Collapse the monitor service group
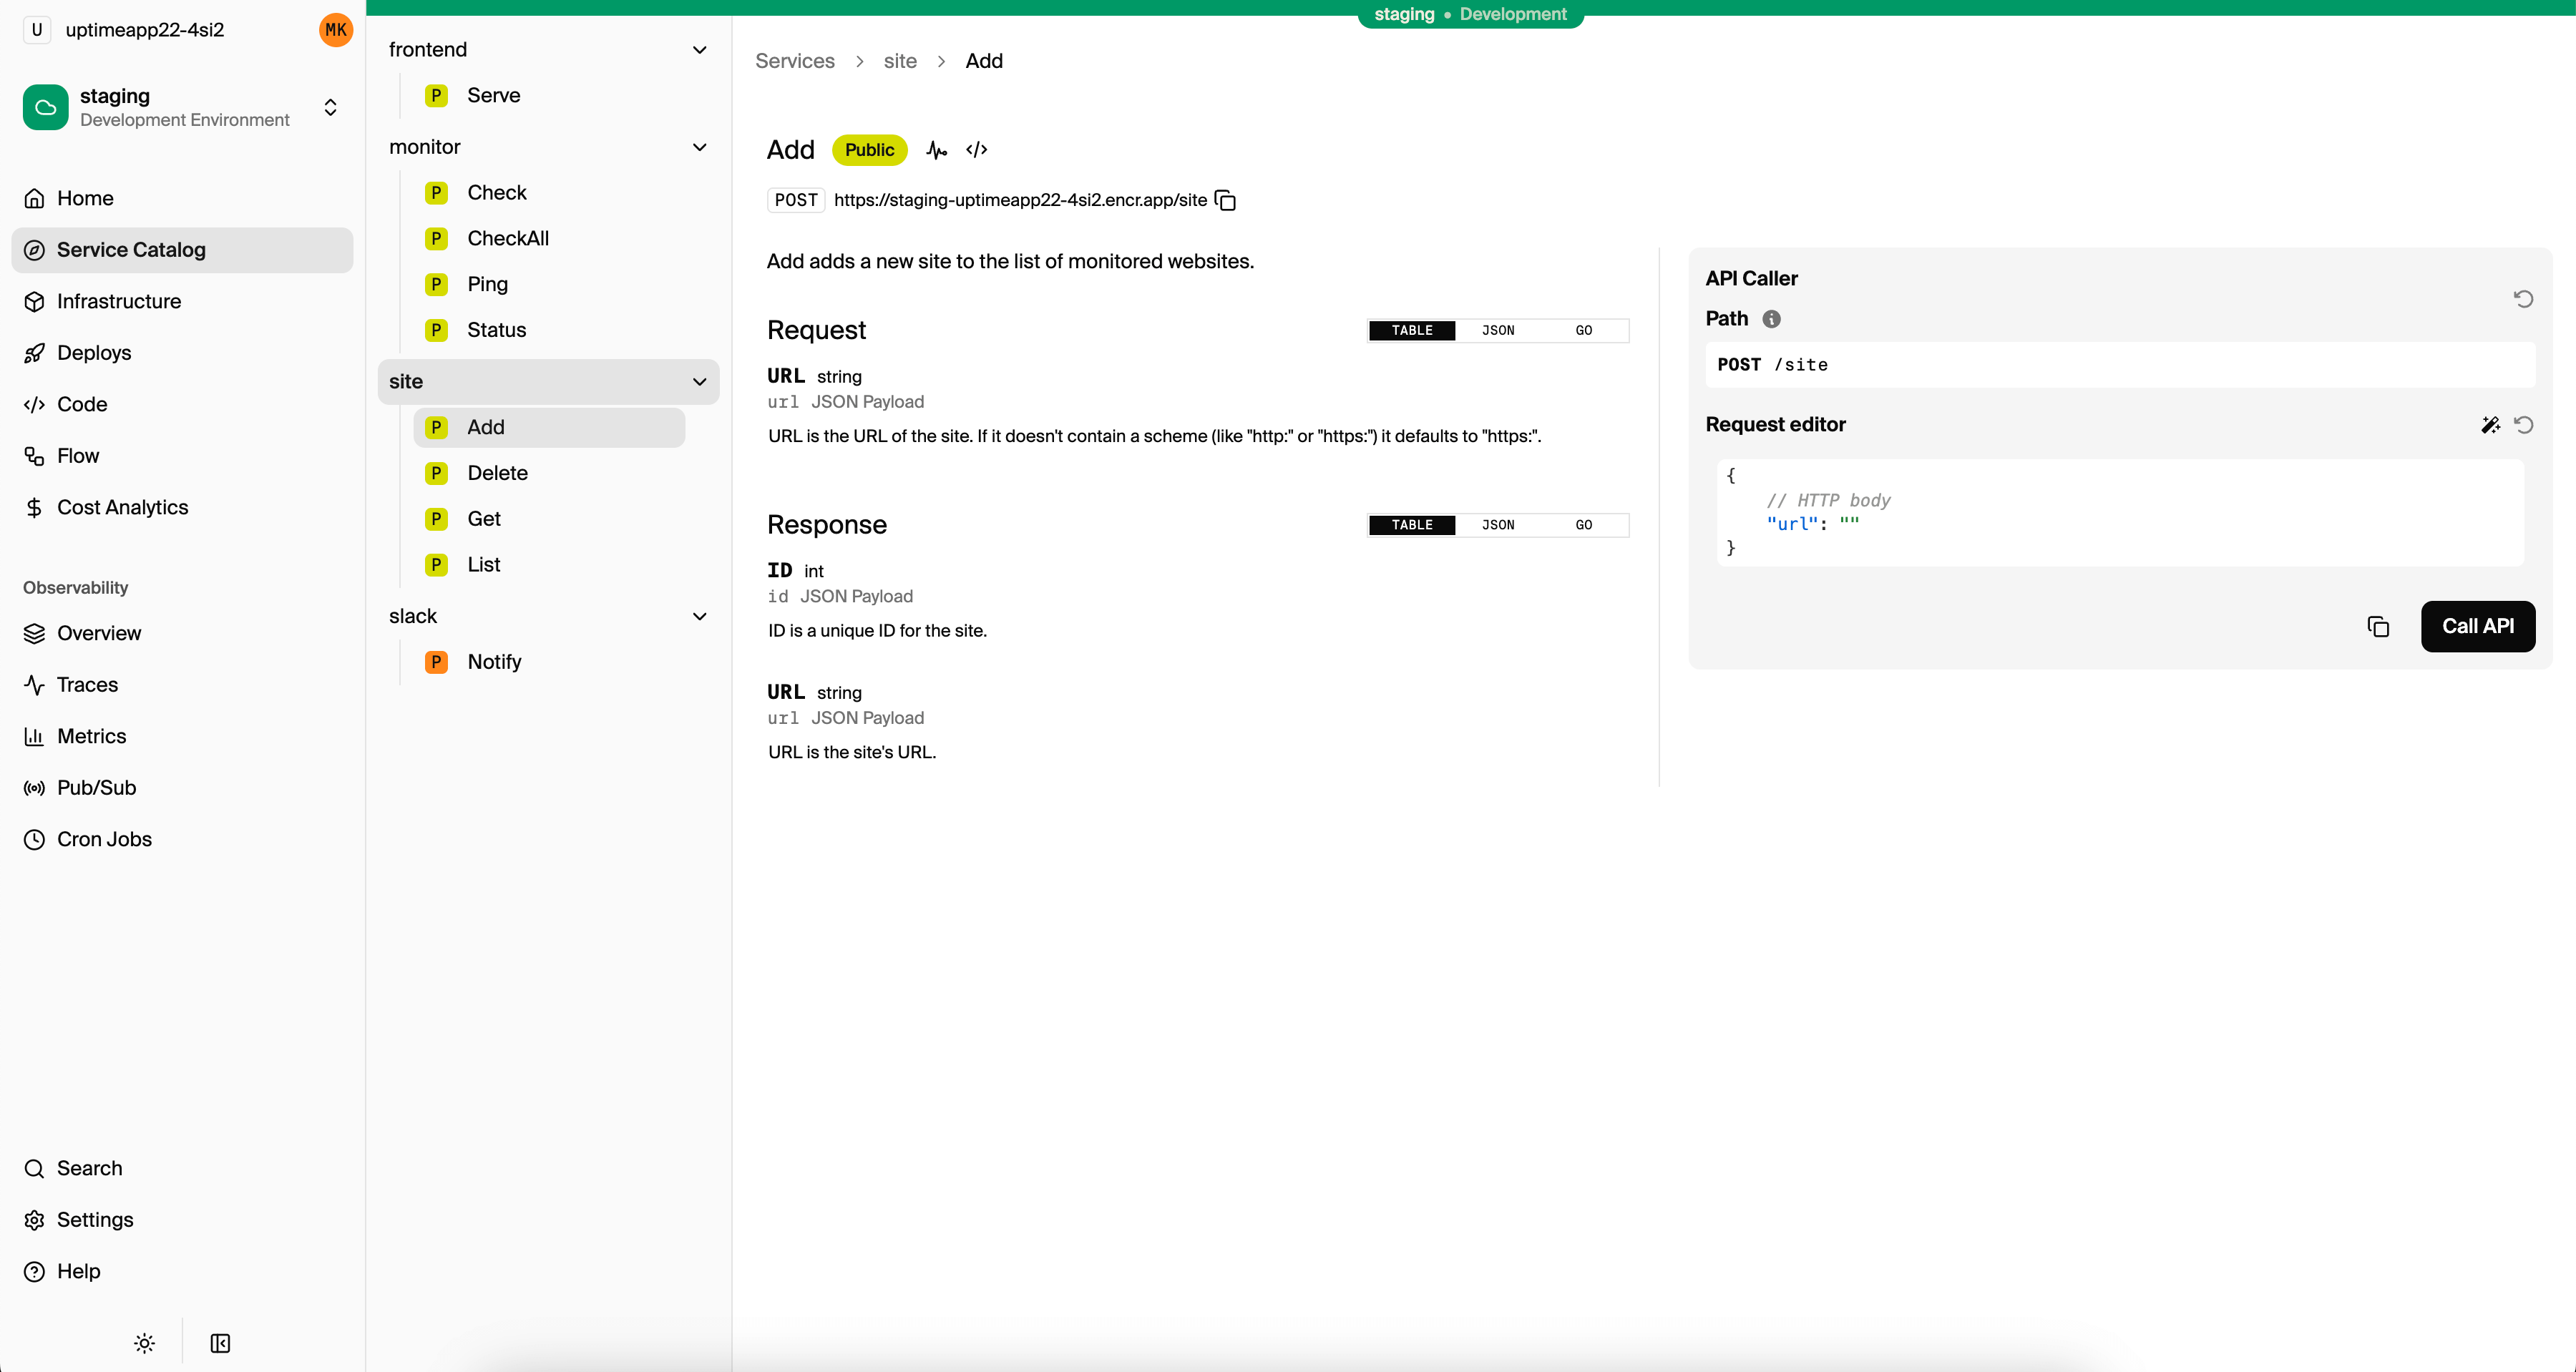The image size is (2576, 1372). click(699, 147)
